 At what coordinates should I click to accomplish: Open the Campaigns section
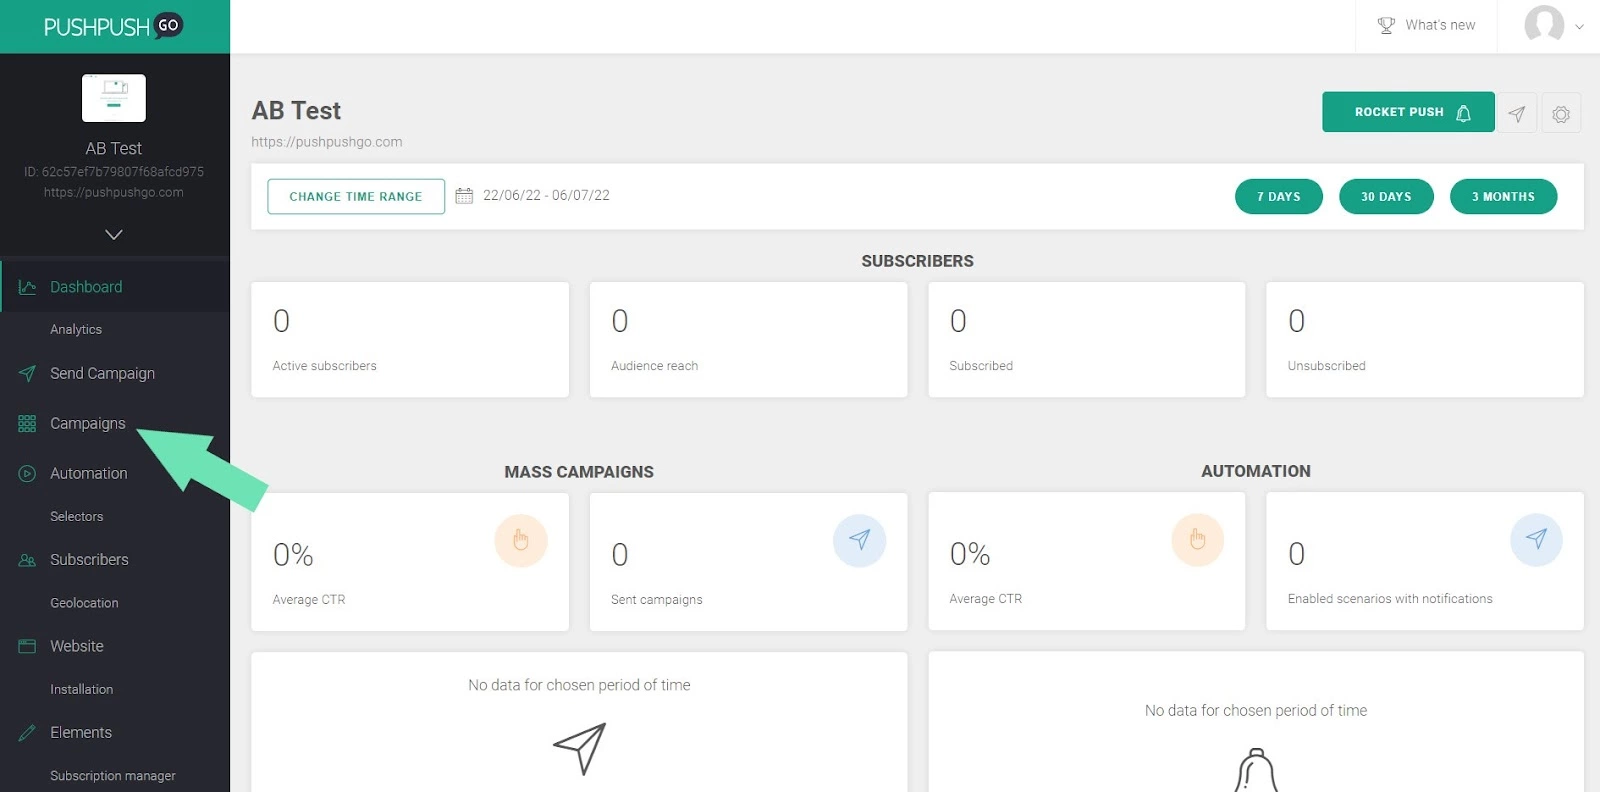click(x=88, y=423)
